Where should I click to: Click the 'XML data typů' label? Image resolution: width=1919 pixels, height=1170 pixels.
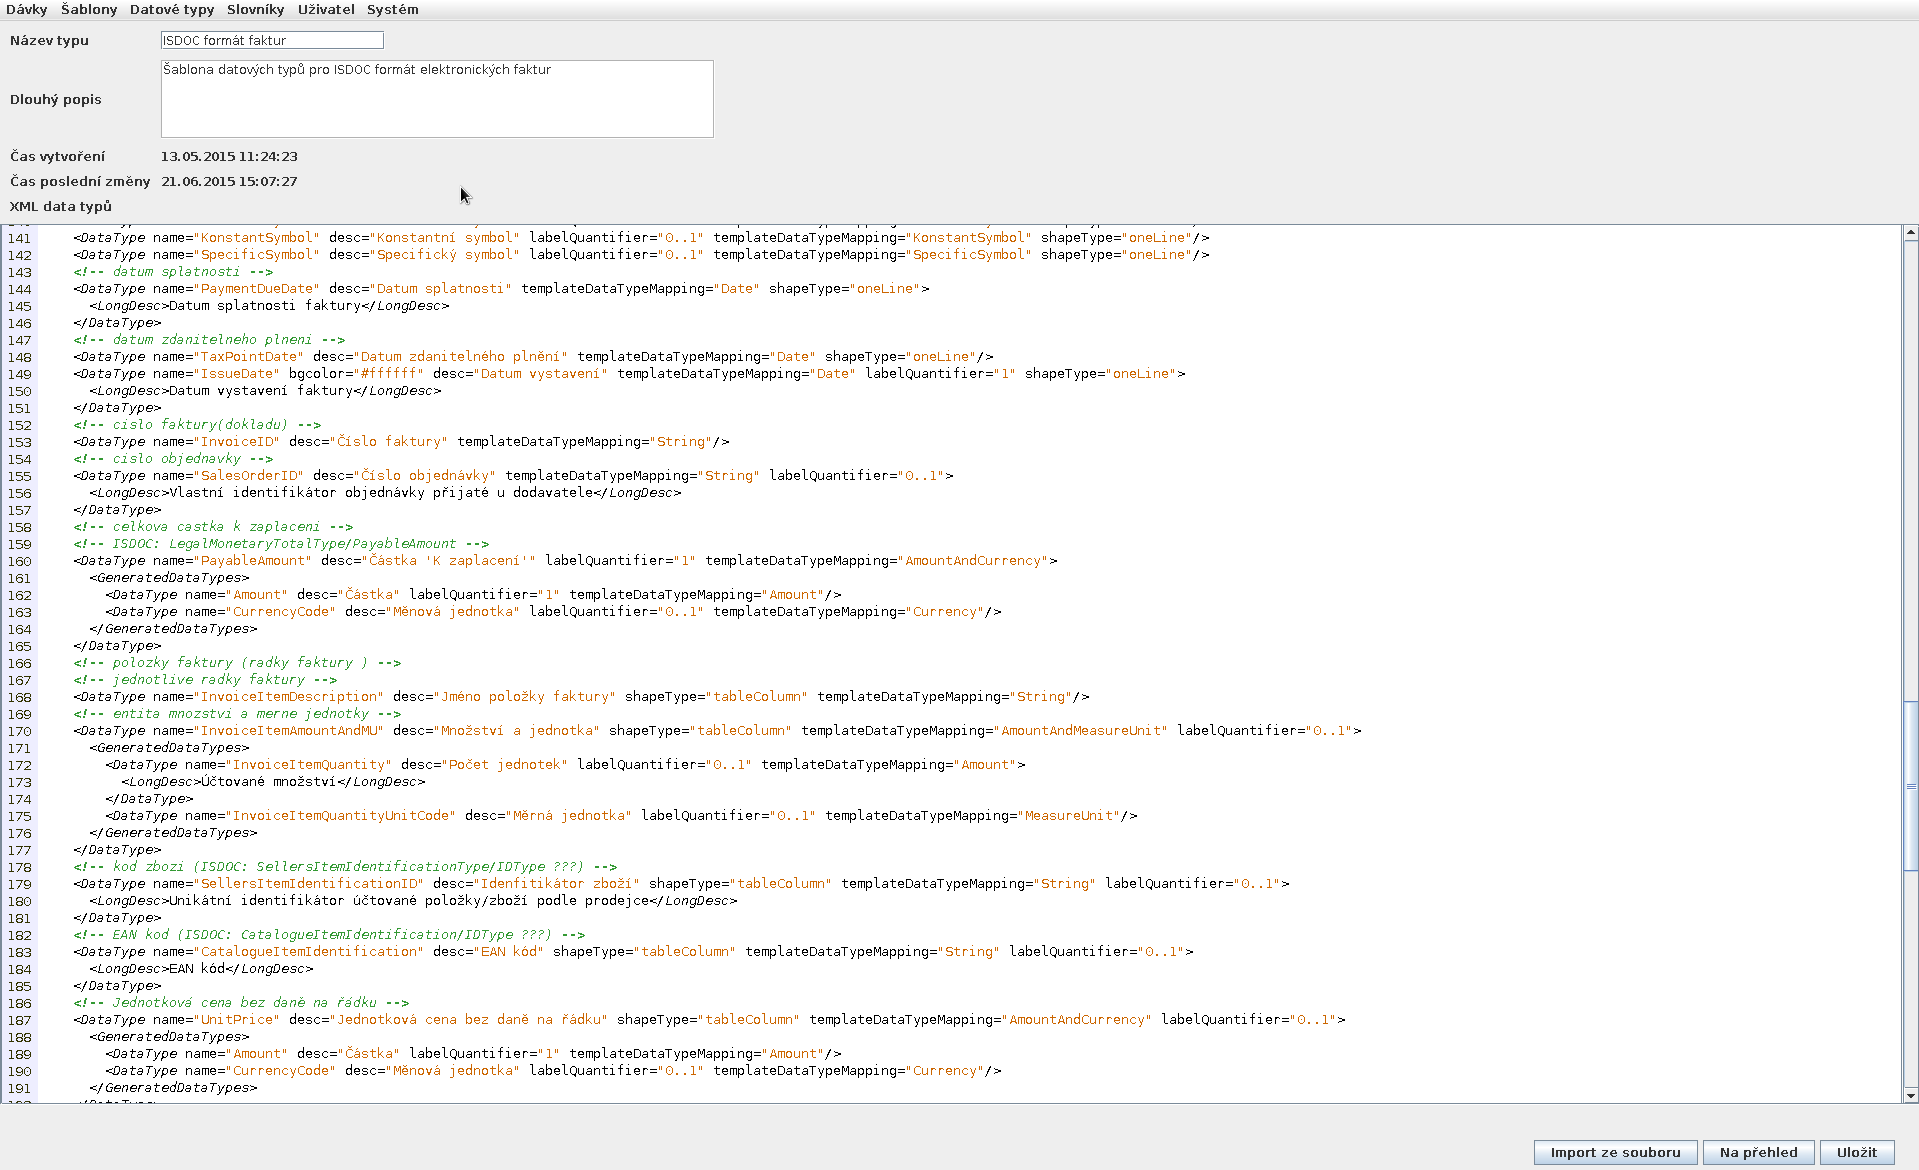tap(61, 207)
